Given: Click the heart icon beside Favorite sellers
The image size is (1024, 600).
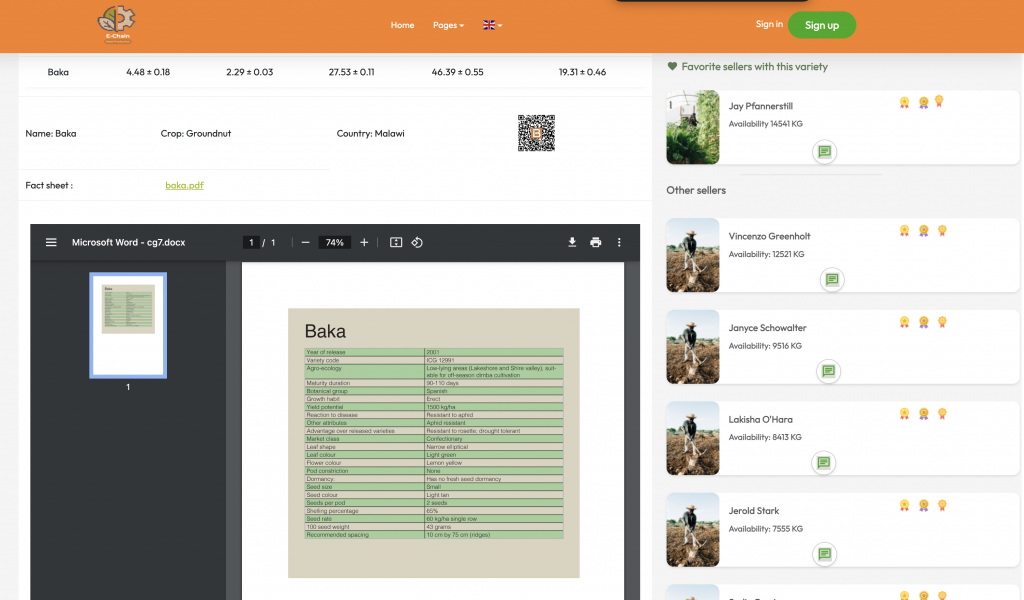Looking at the screenshot, I should 672,66.
